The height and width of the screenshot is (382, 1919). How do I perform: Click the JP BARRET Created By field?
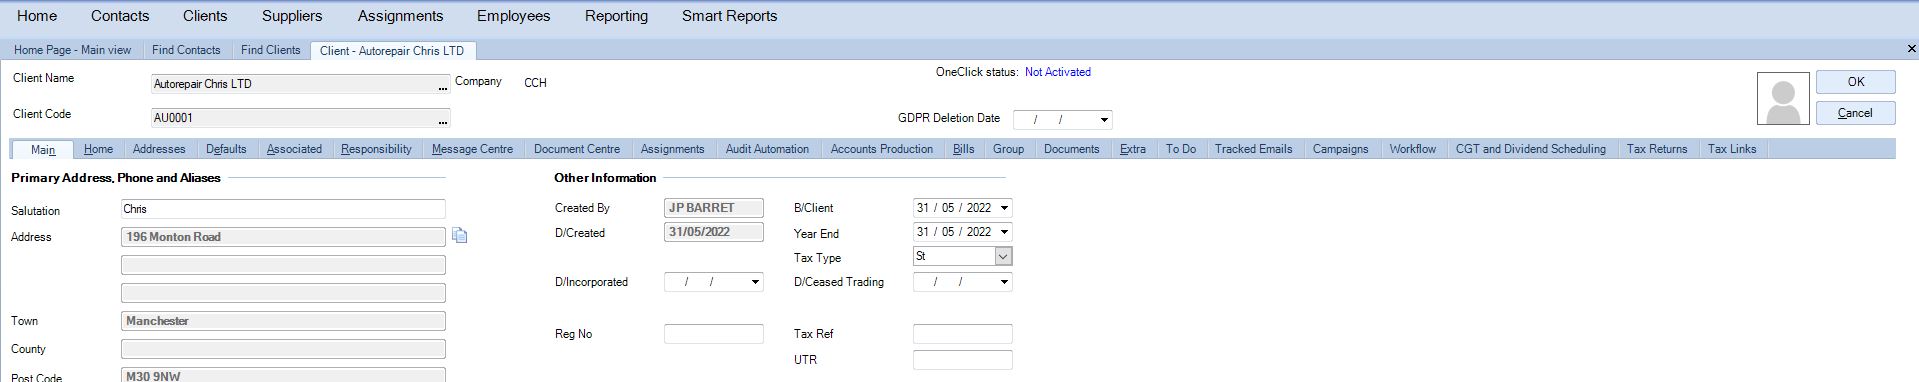coord(714,208)
